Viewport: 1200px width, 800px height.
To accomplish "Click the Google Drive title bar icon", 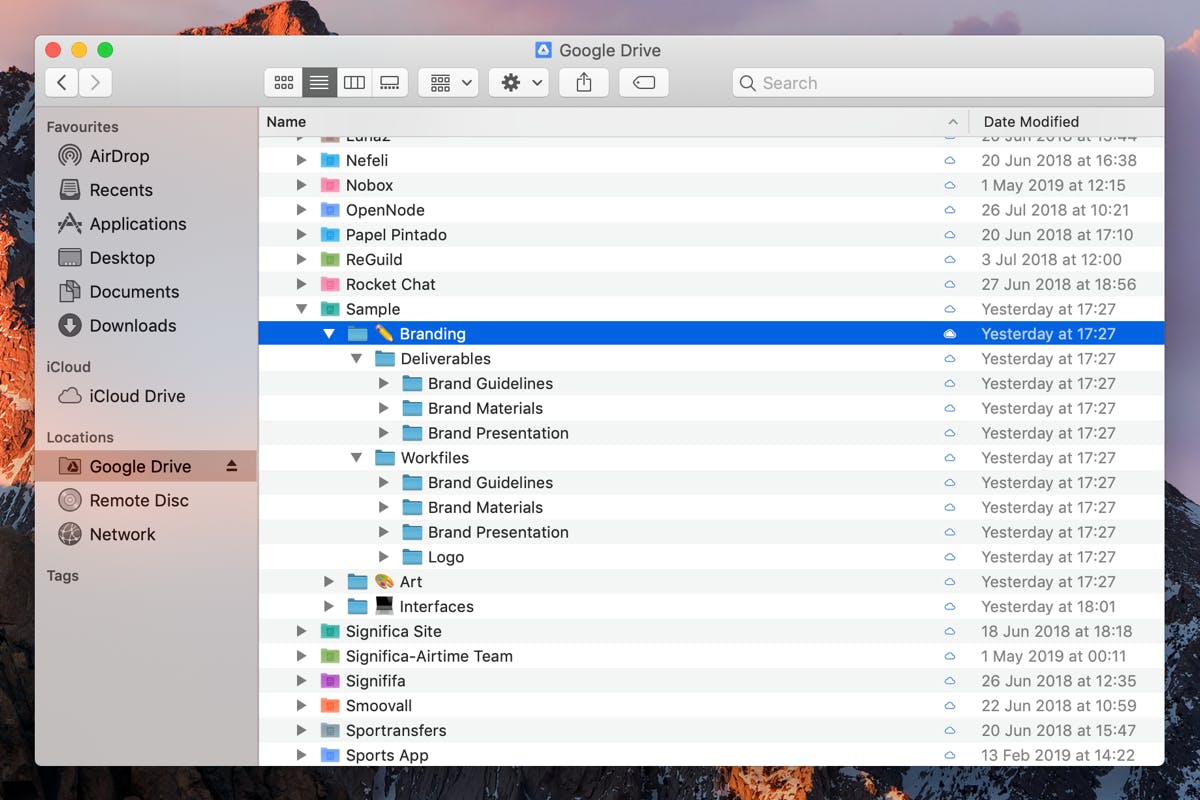I will click(x=543, y=50).
